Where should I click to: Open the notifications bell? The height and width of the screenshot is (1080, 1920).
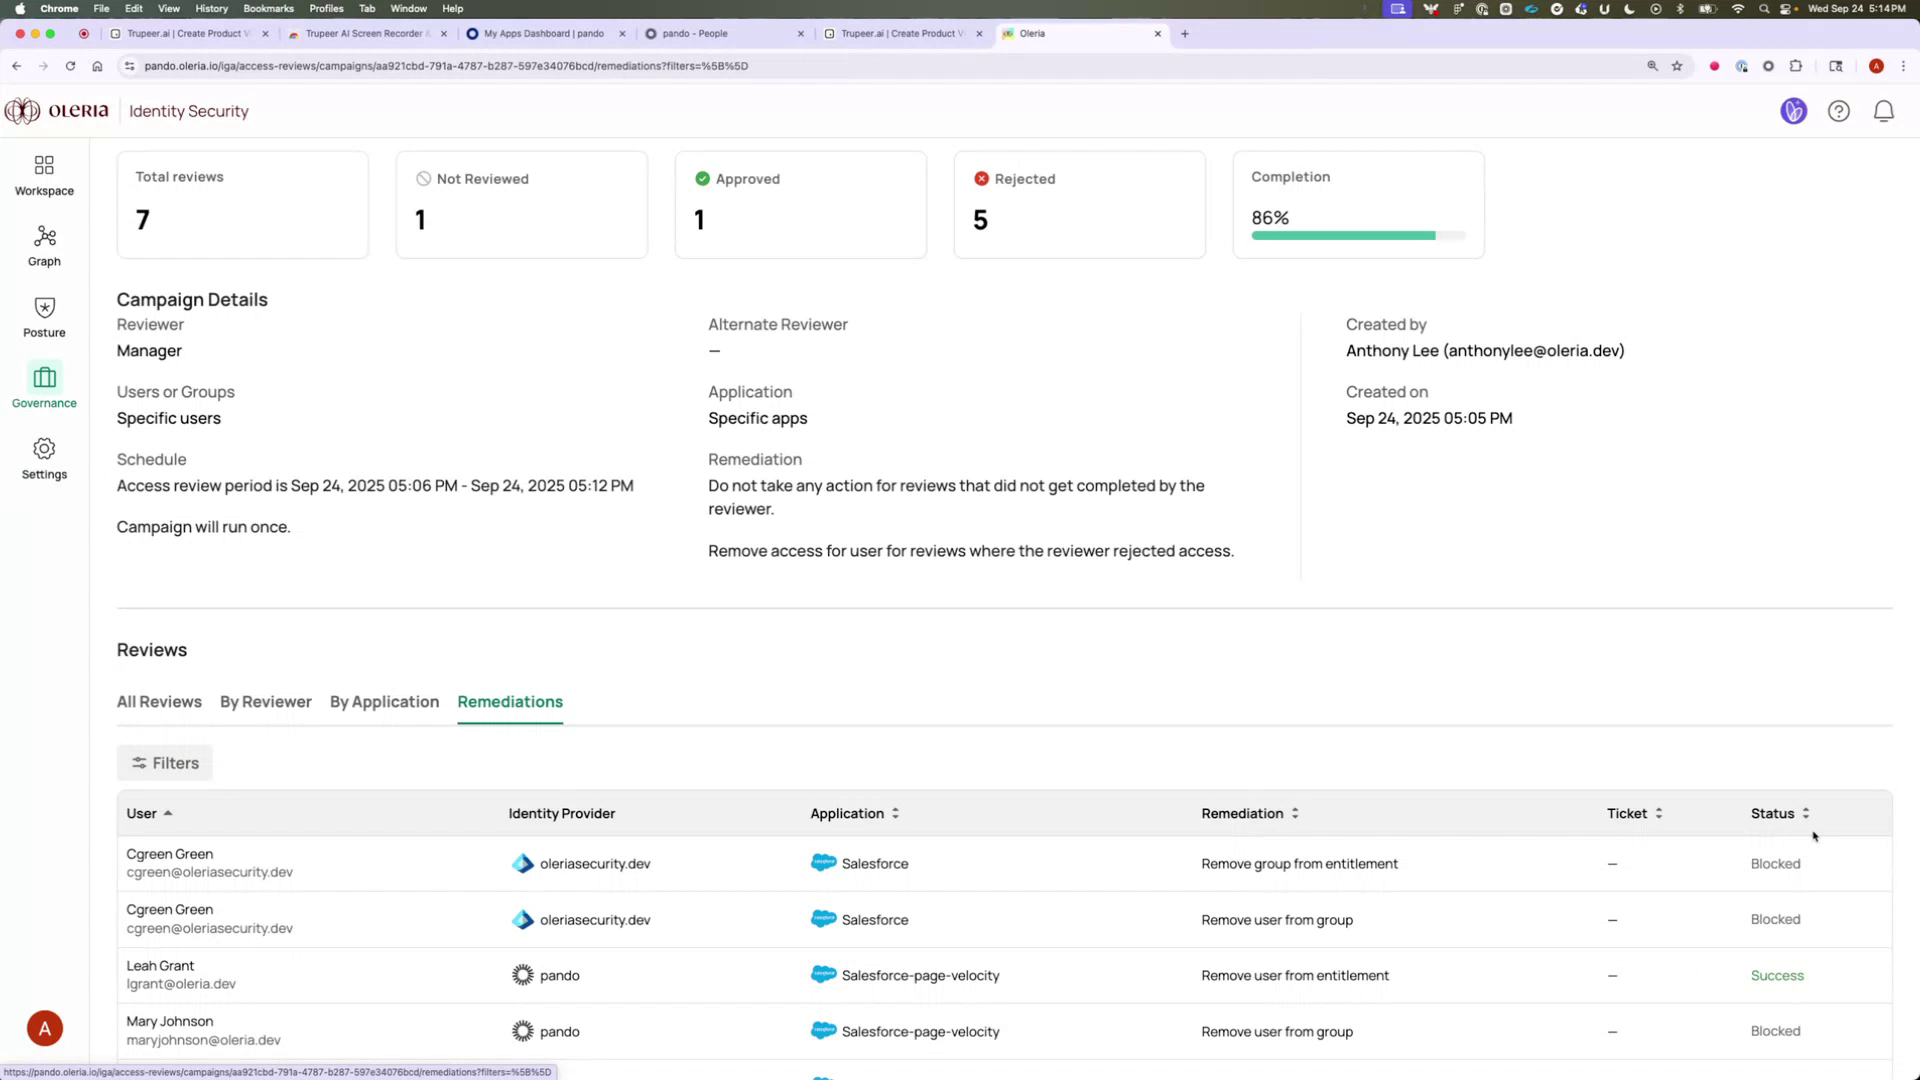point(1884,111)
